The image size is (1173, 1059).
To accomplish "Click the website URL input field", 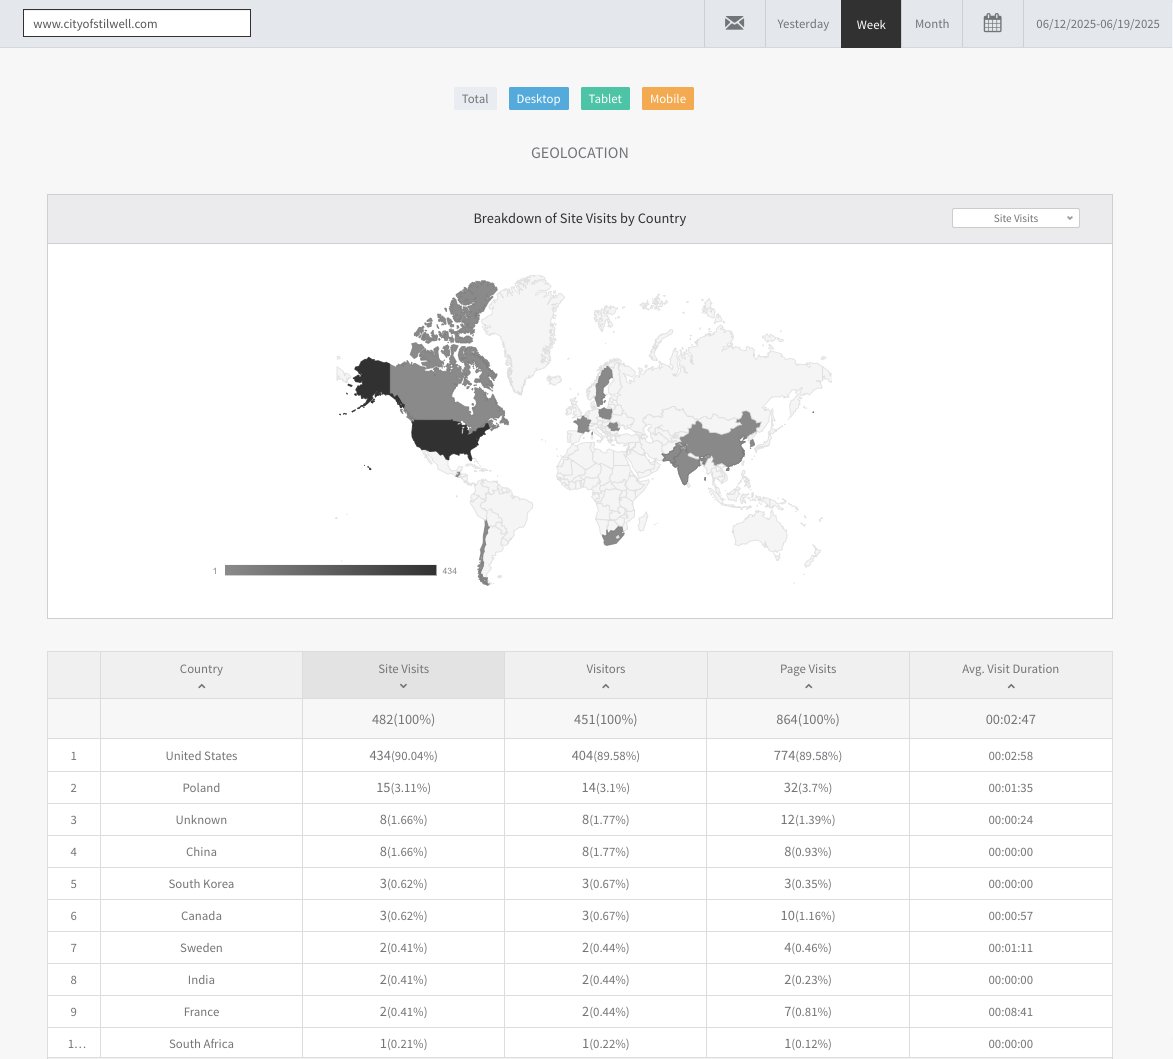I will 137,23.
